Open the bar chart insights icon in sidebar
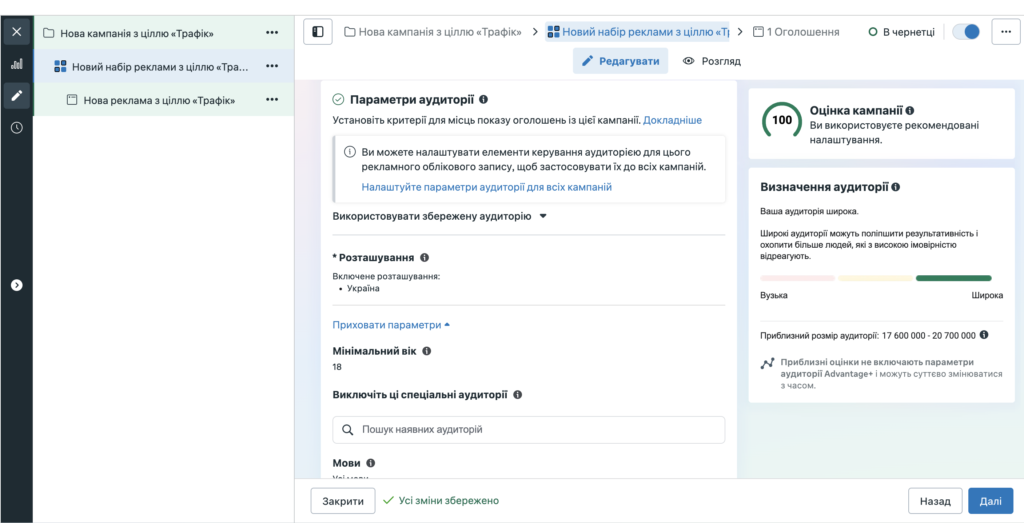Image resolution: width=1024 pixels, height=523 pixels. tap(17, 64)
